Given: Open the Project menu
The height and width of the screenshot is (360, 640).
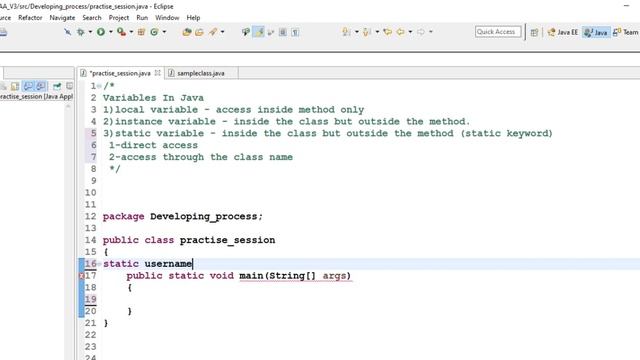Looking at the screenshot, I should click(119, 18).
